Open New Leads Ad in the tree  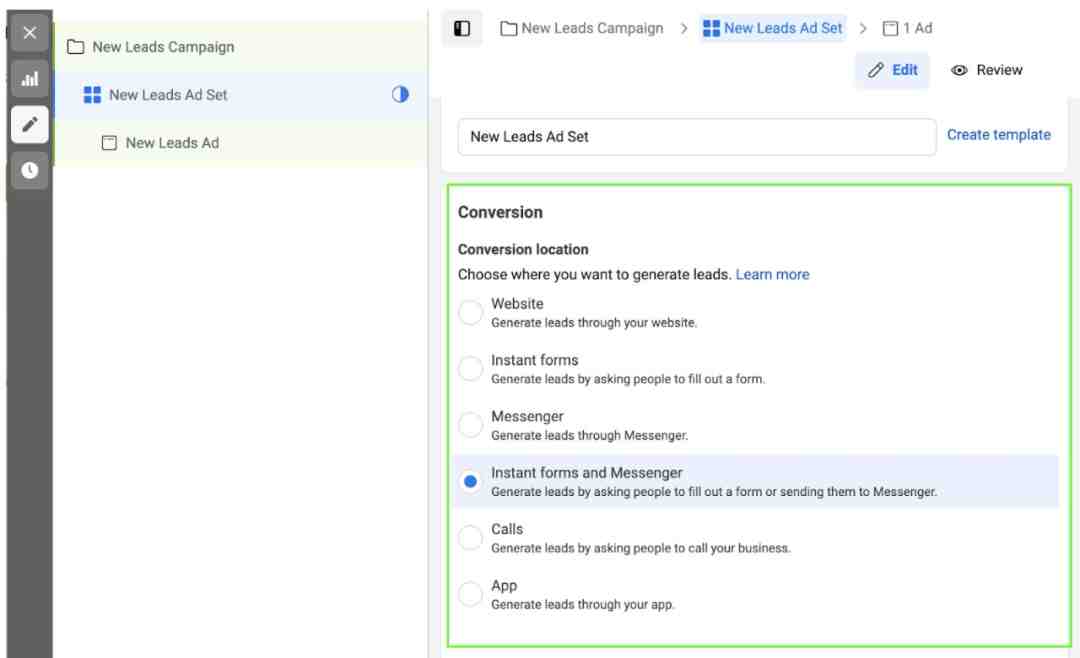pyautogui.click(x=240, y=143)
